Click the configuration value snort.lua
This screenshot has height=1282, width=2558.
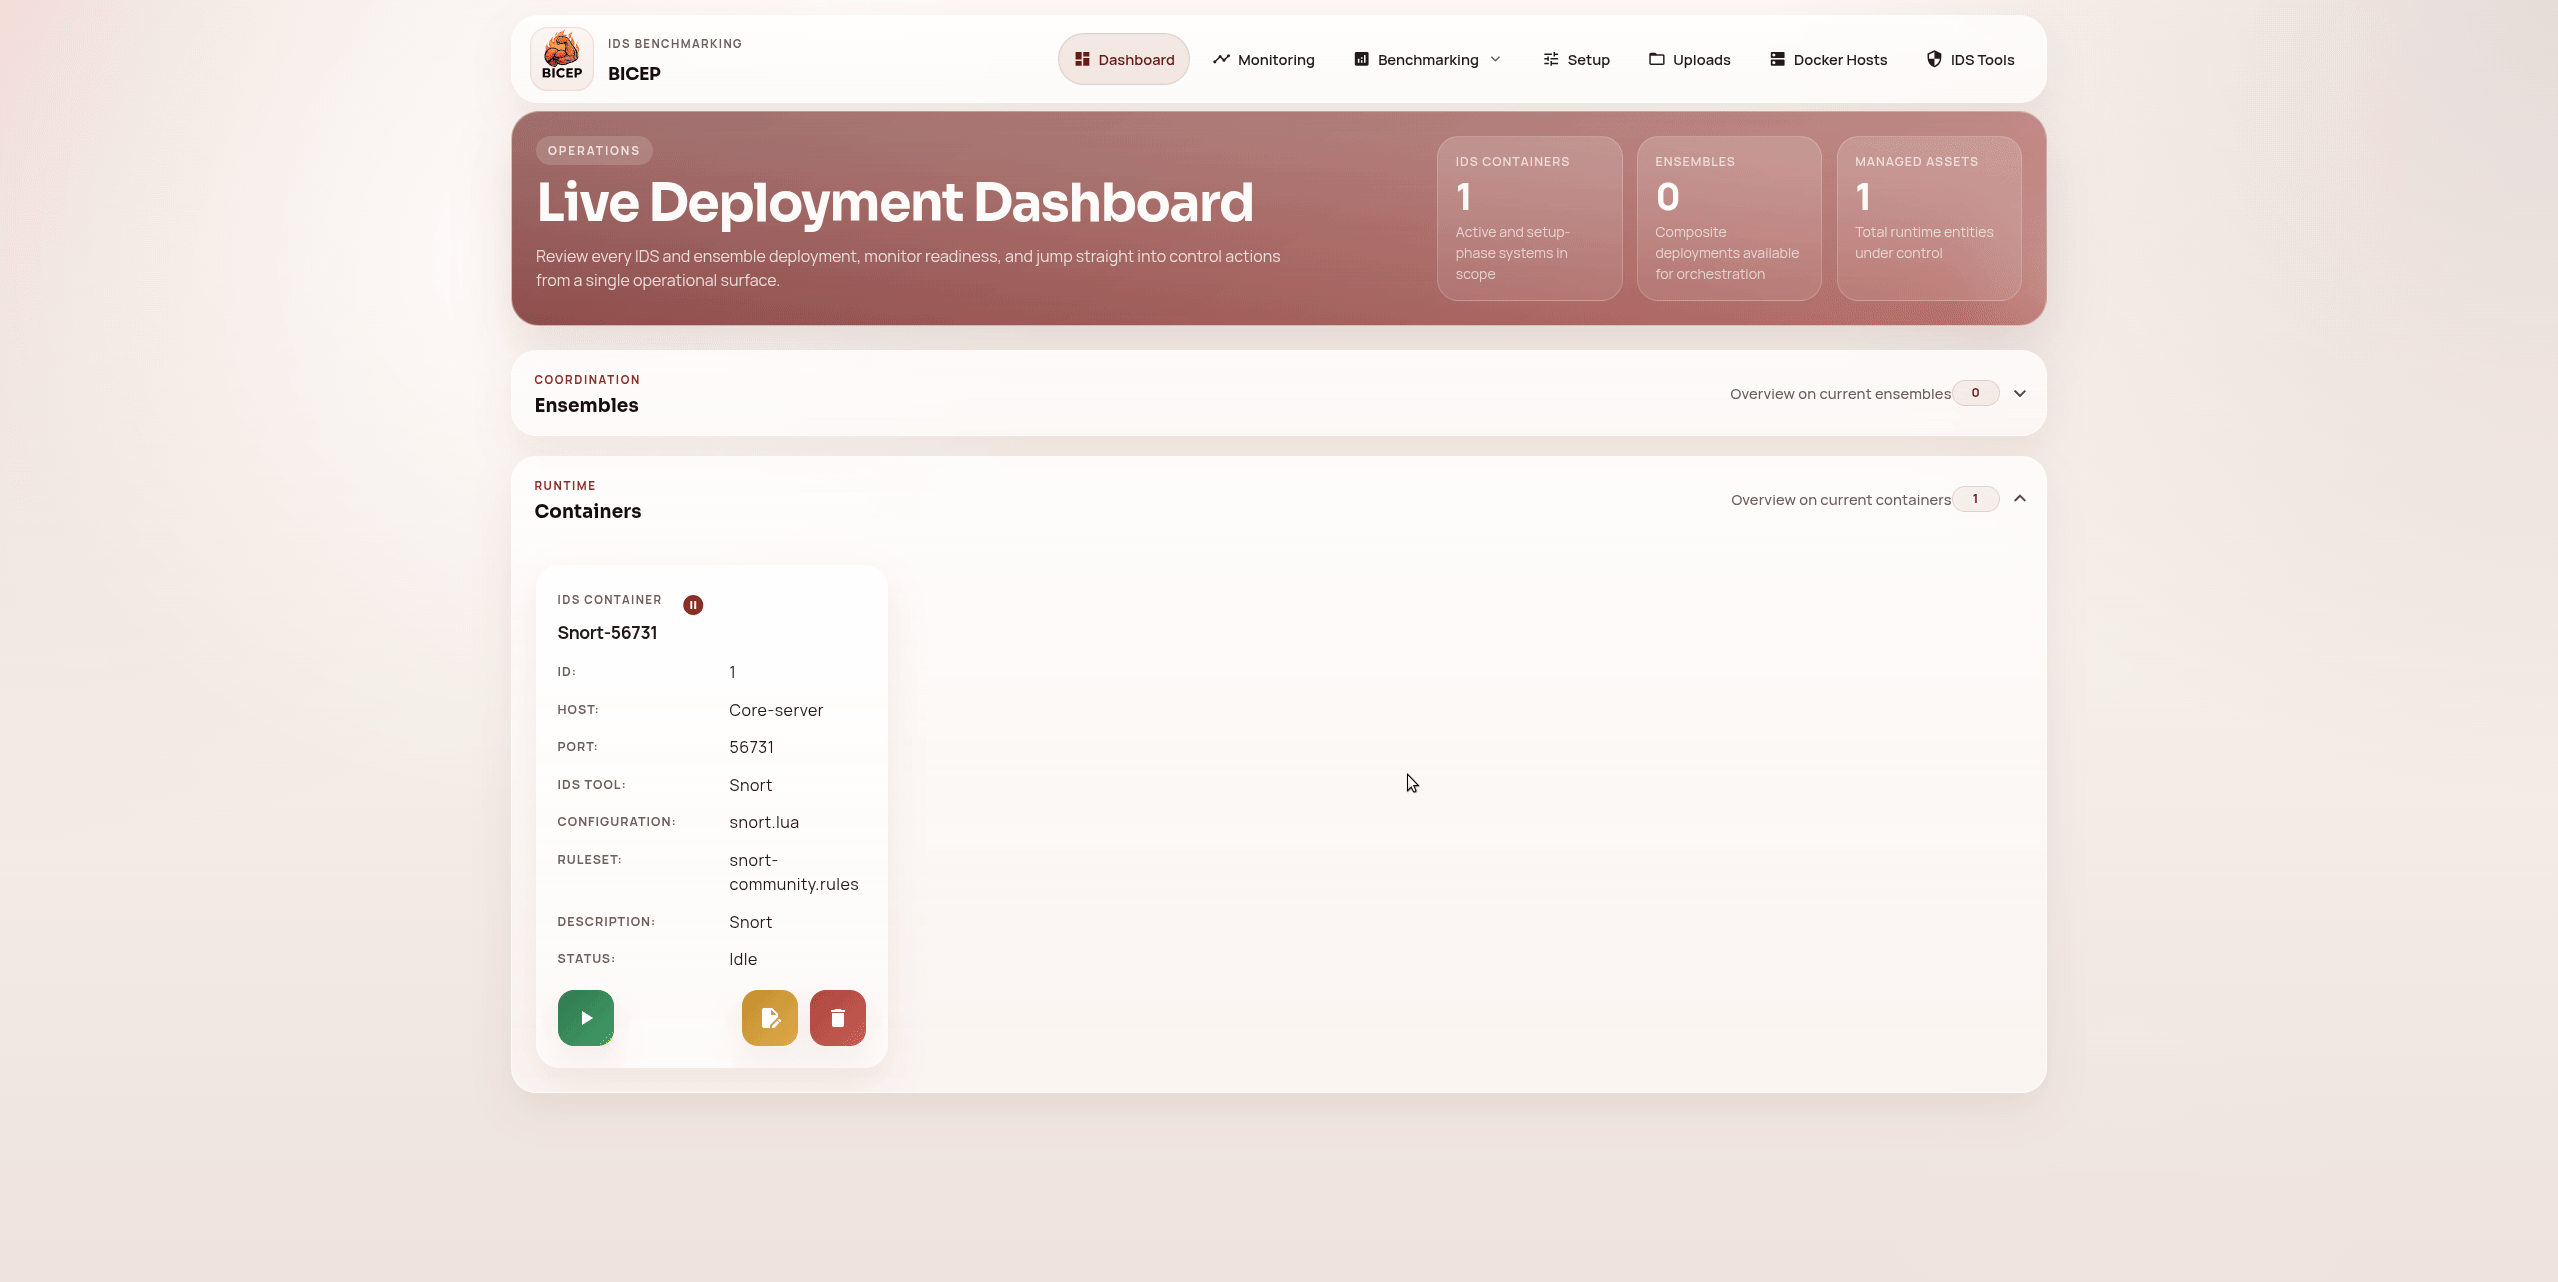click(x=764, y=822)
